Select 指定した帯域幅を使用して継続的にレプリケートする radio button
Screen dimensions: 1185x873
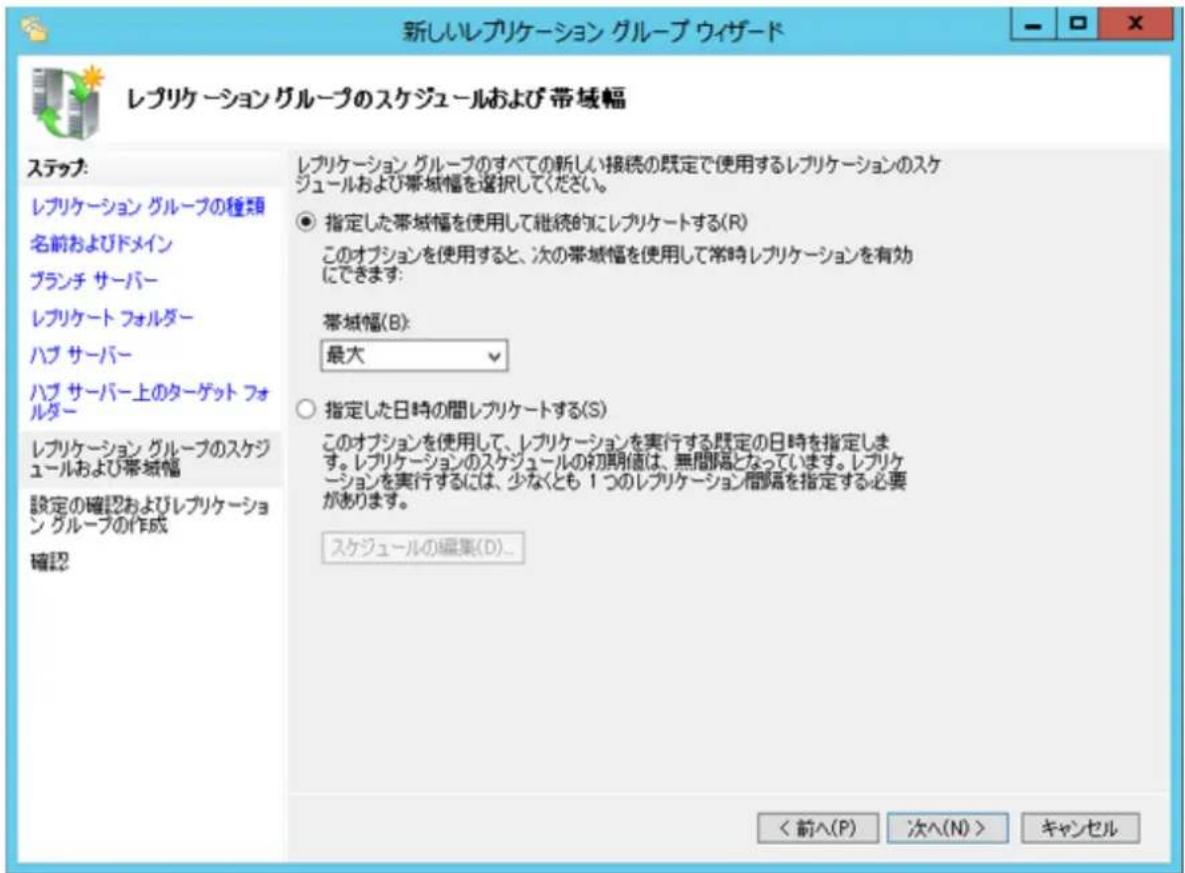(x=306, y=222)
